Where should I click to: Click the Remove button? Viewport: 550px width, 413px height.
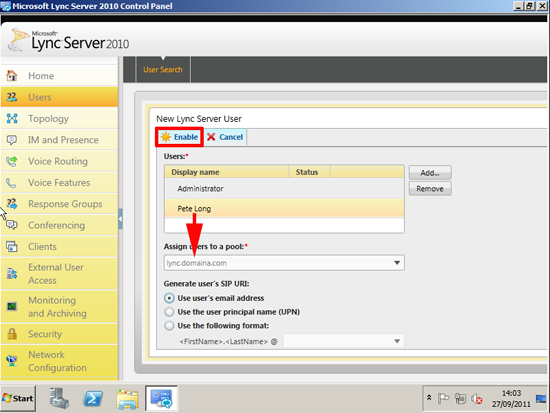(430, 189)
